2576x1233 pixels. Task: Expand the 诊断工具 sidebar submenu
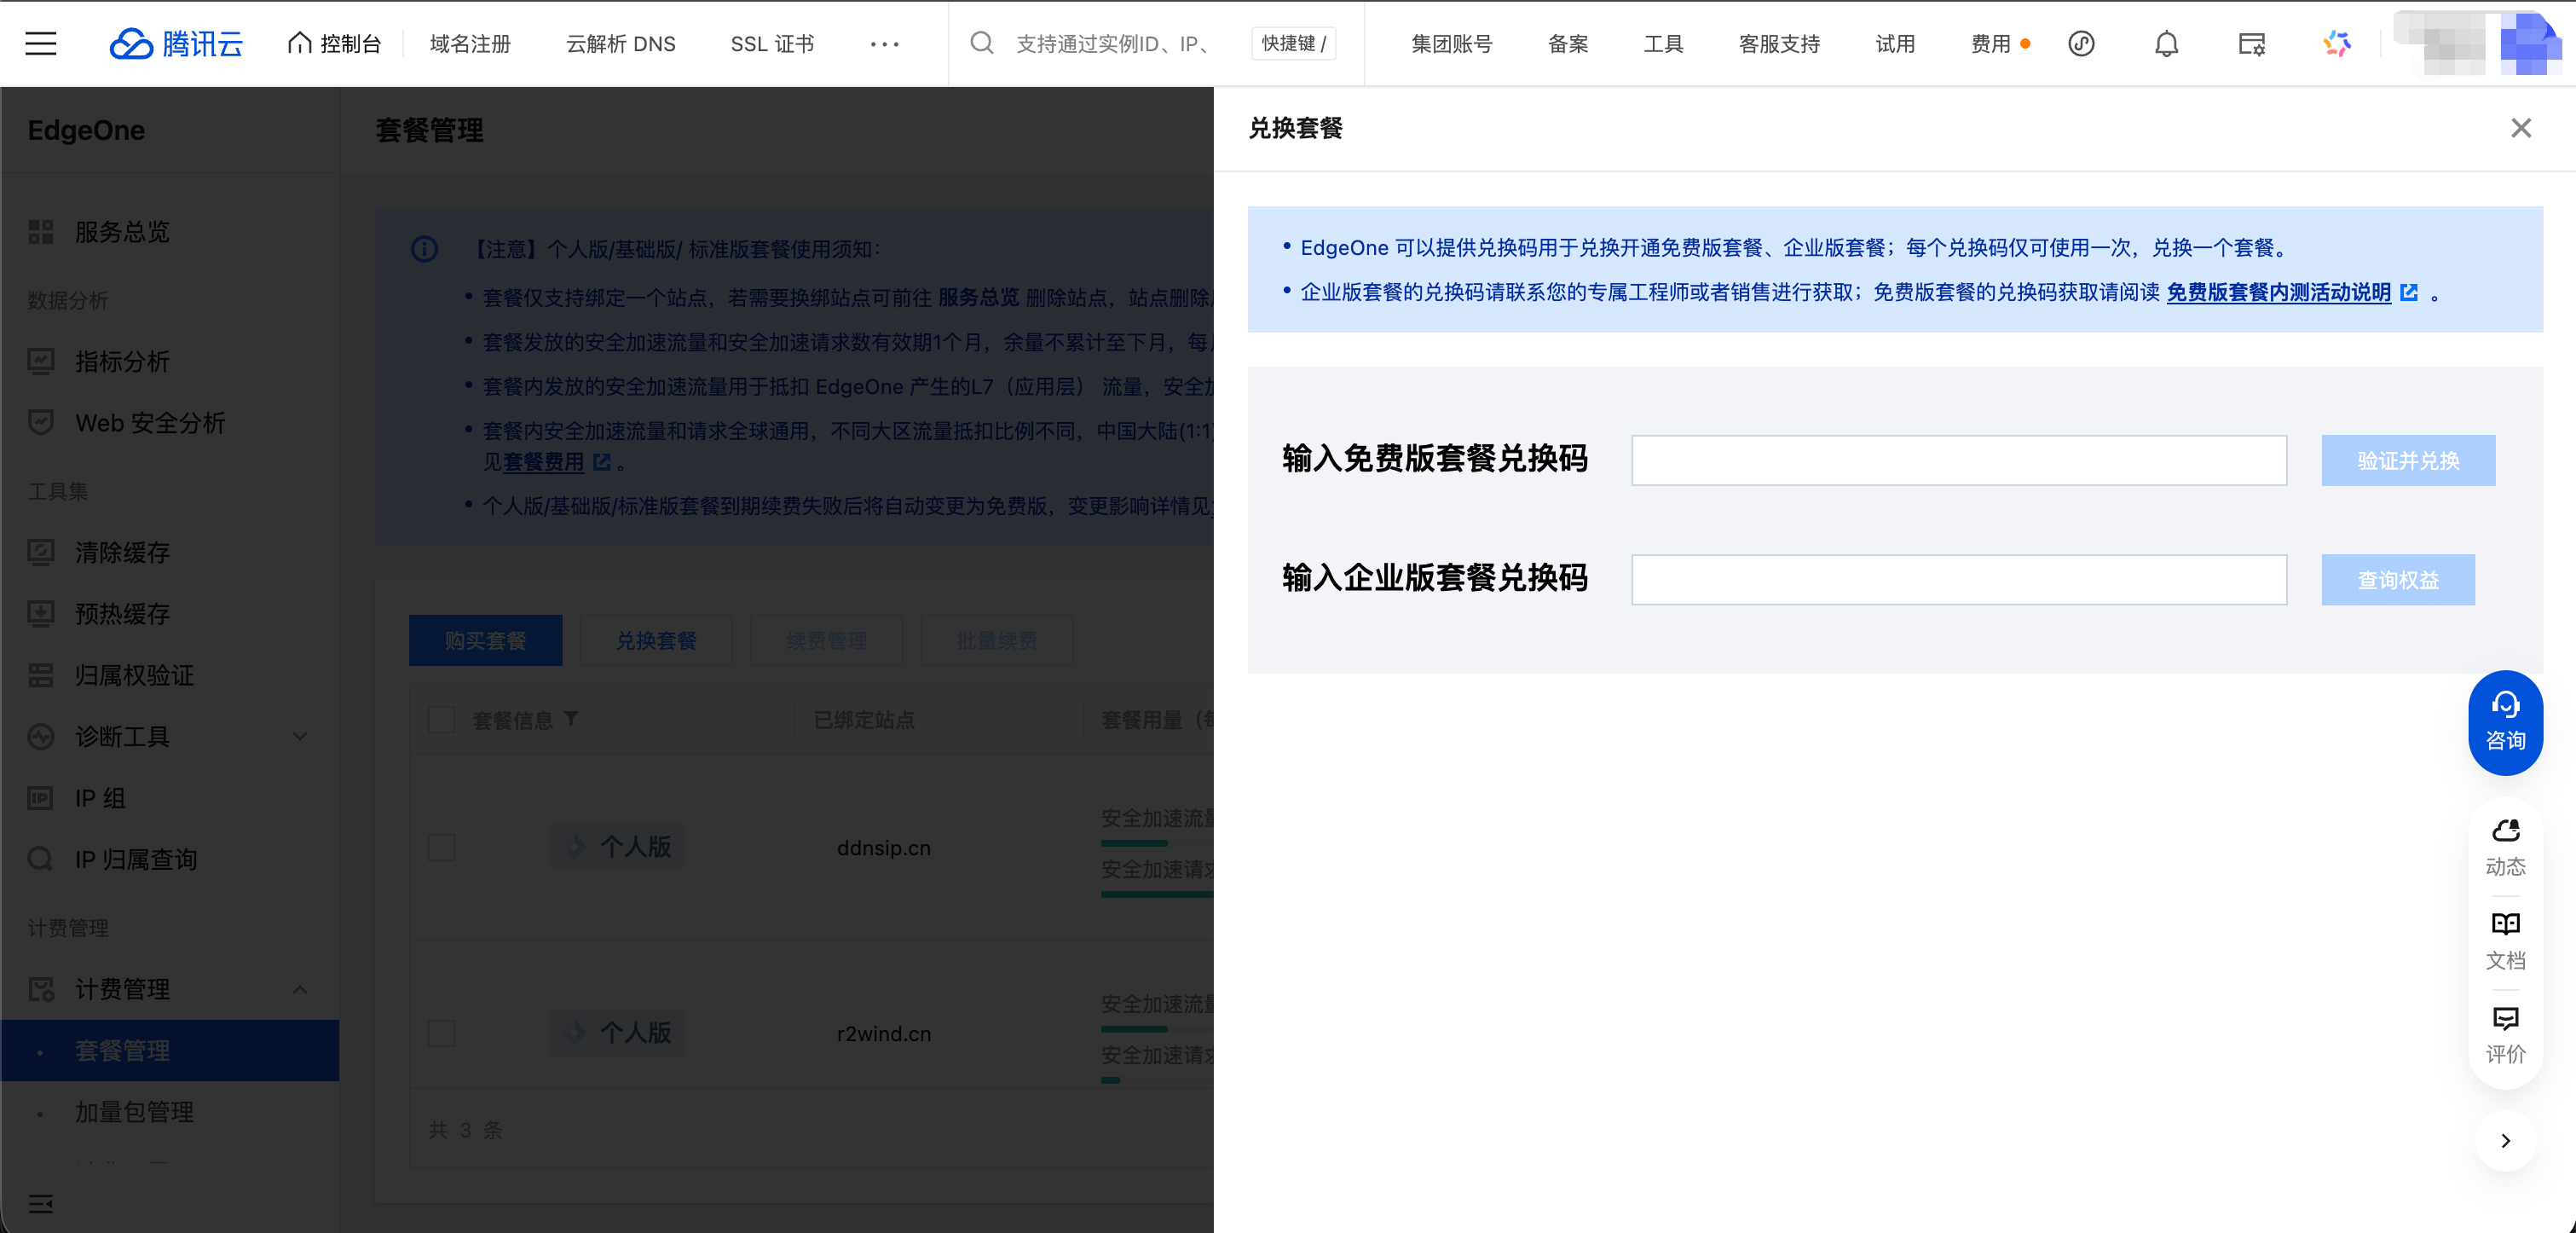(299, 737)
